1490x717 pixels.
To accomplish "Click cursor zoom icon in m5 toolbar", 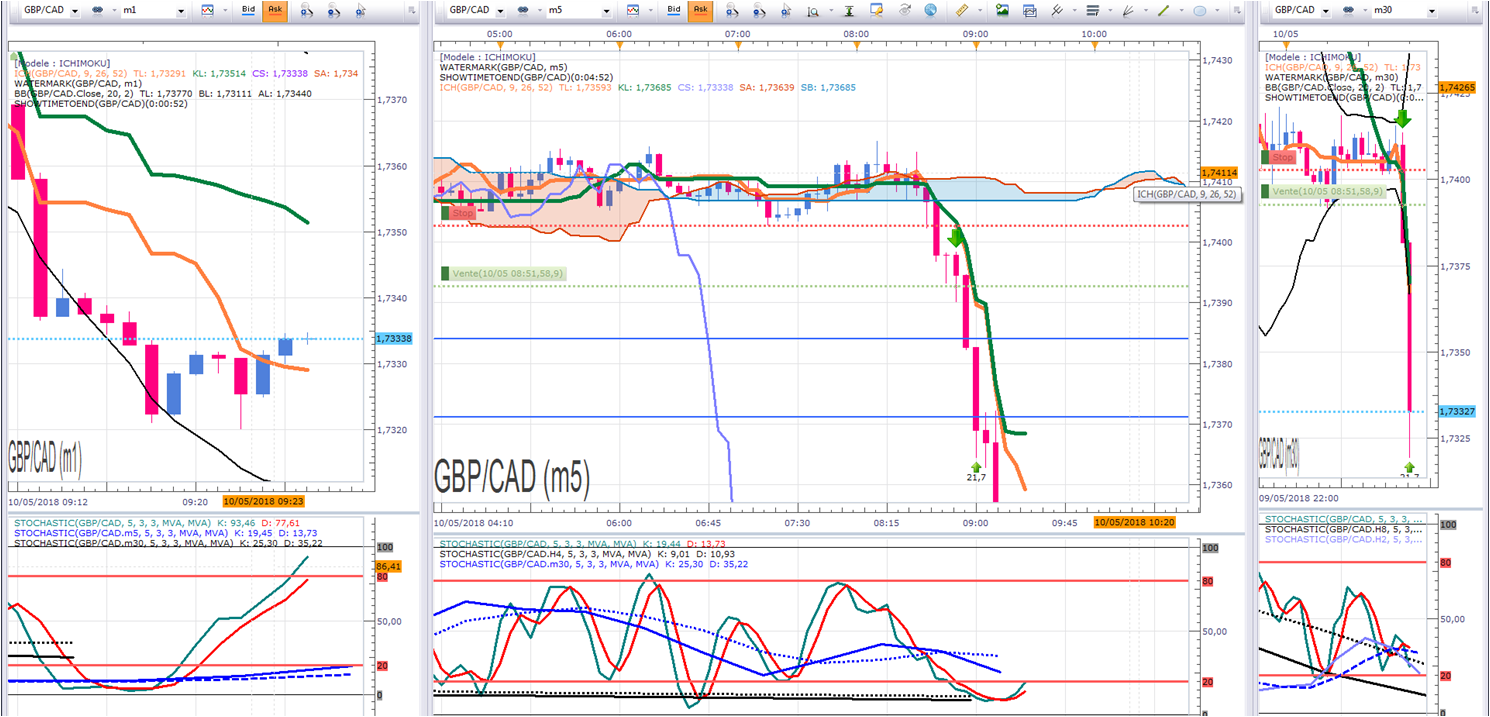I will point(786,11).
